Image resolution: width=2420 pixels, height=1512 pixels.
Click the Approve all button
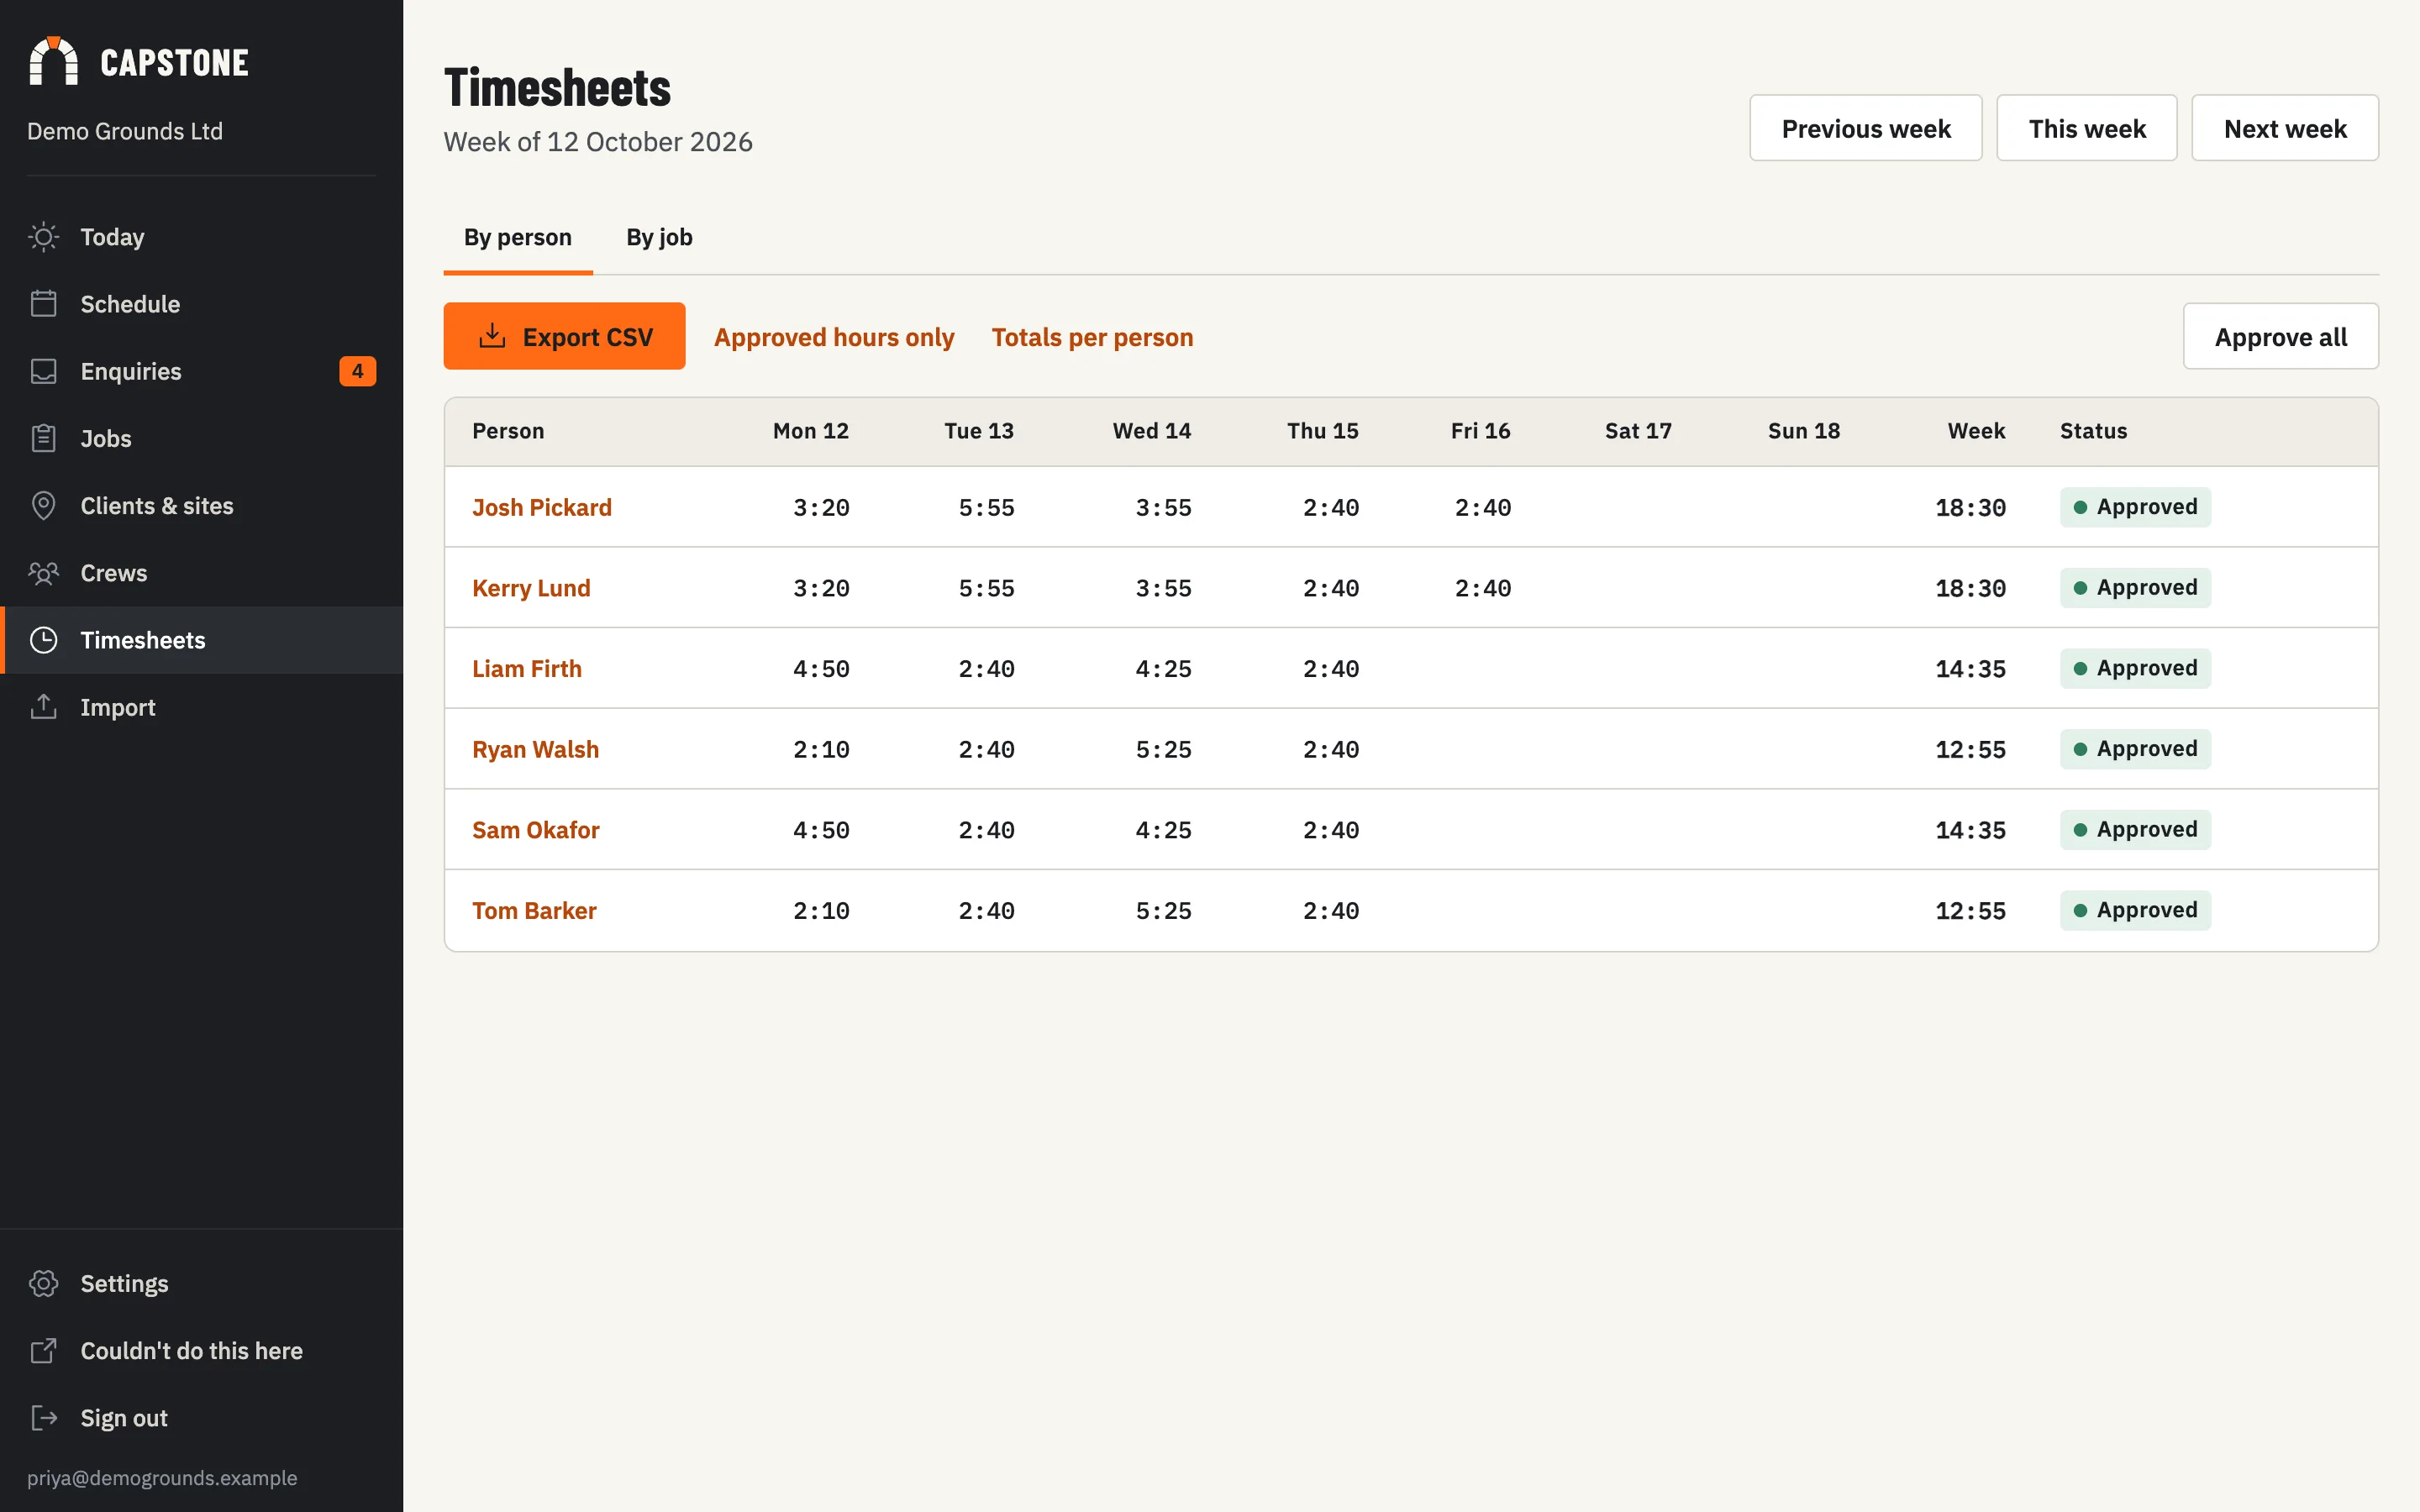click(2280, 336)
